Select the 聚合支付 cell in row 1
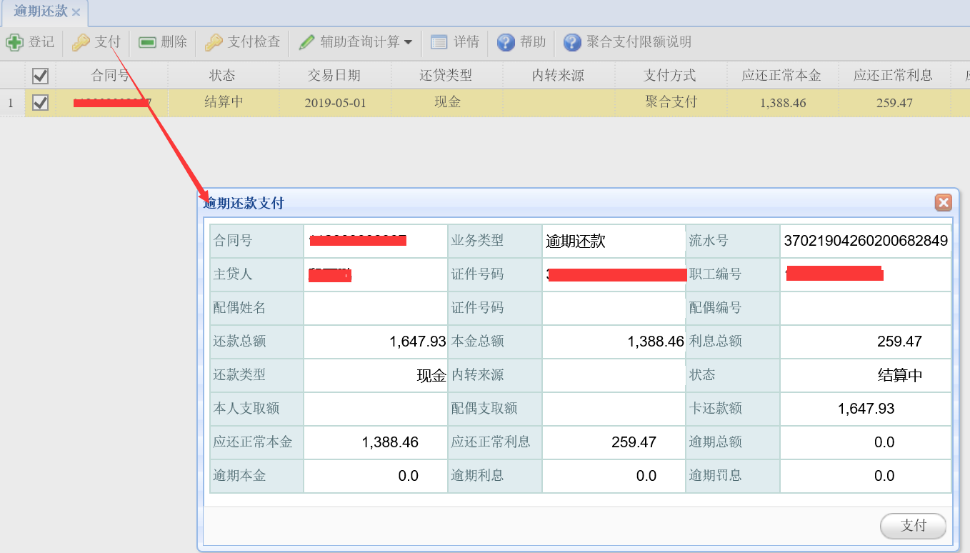 click(x=670, y=102)
